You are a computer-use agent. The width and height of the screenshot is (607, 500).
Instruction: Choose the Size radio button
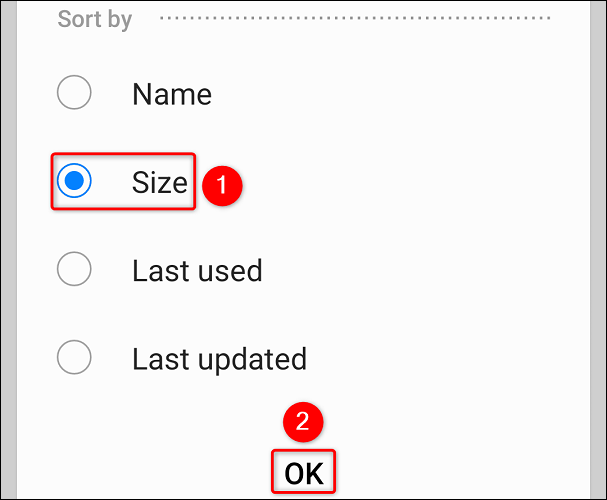coord(75,182)
